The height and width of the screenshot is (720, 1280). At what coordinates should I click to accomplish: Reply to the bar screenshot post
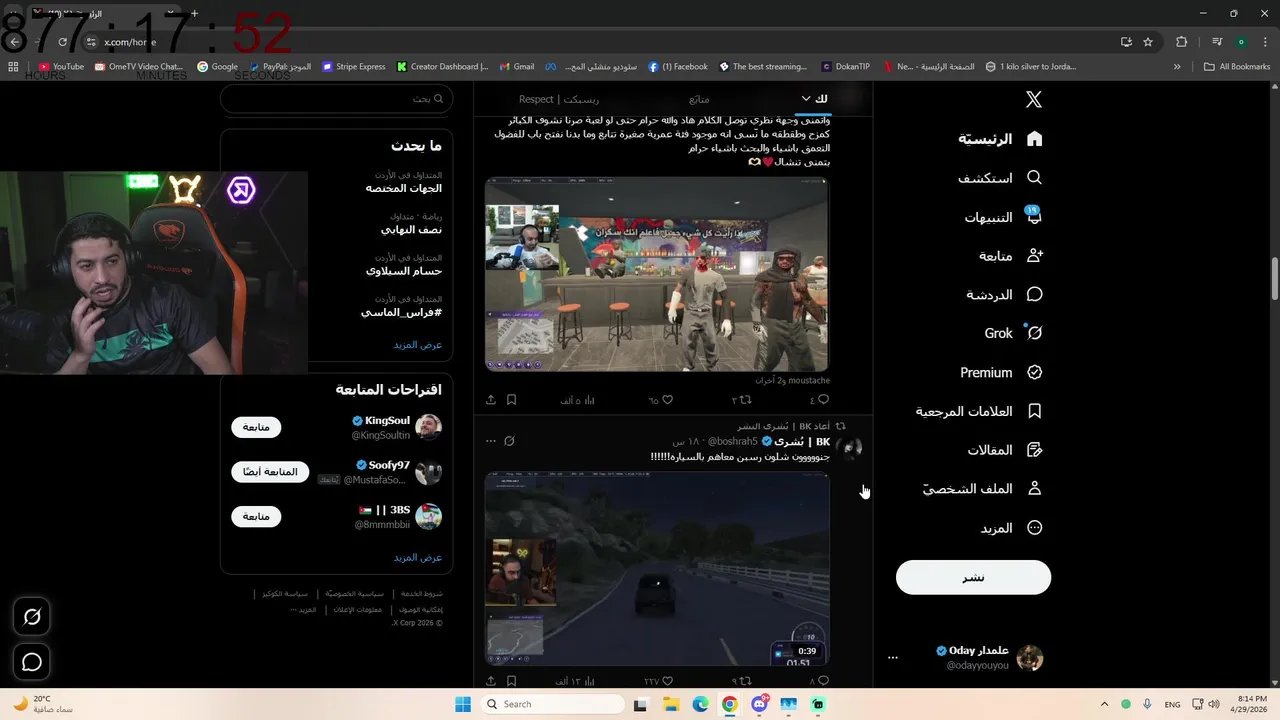tap(823, 400)
